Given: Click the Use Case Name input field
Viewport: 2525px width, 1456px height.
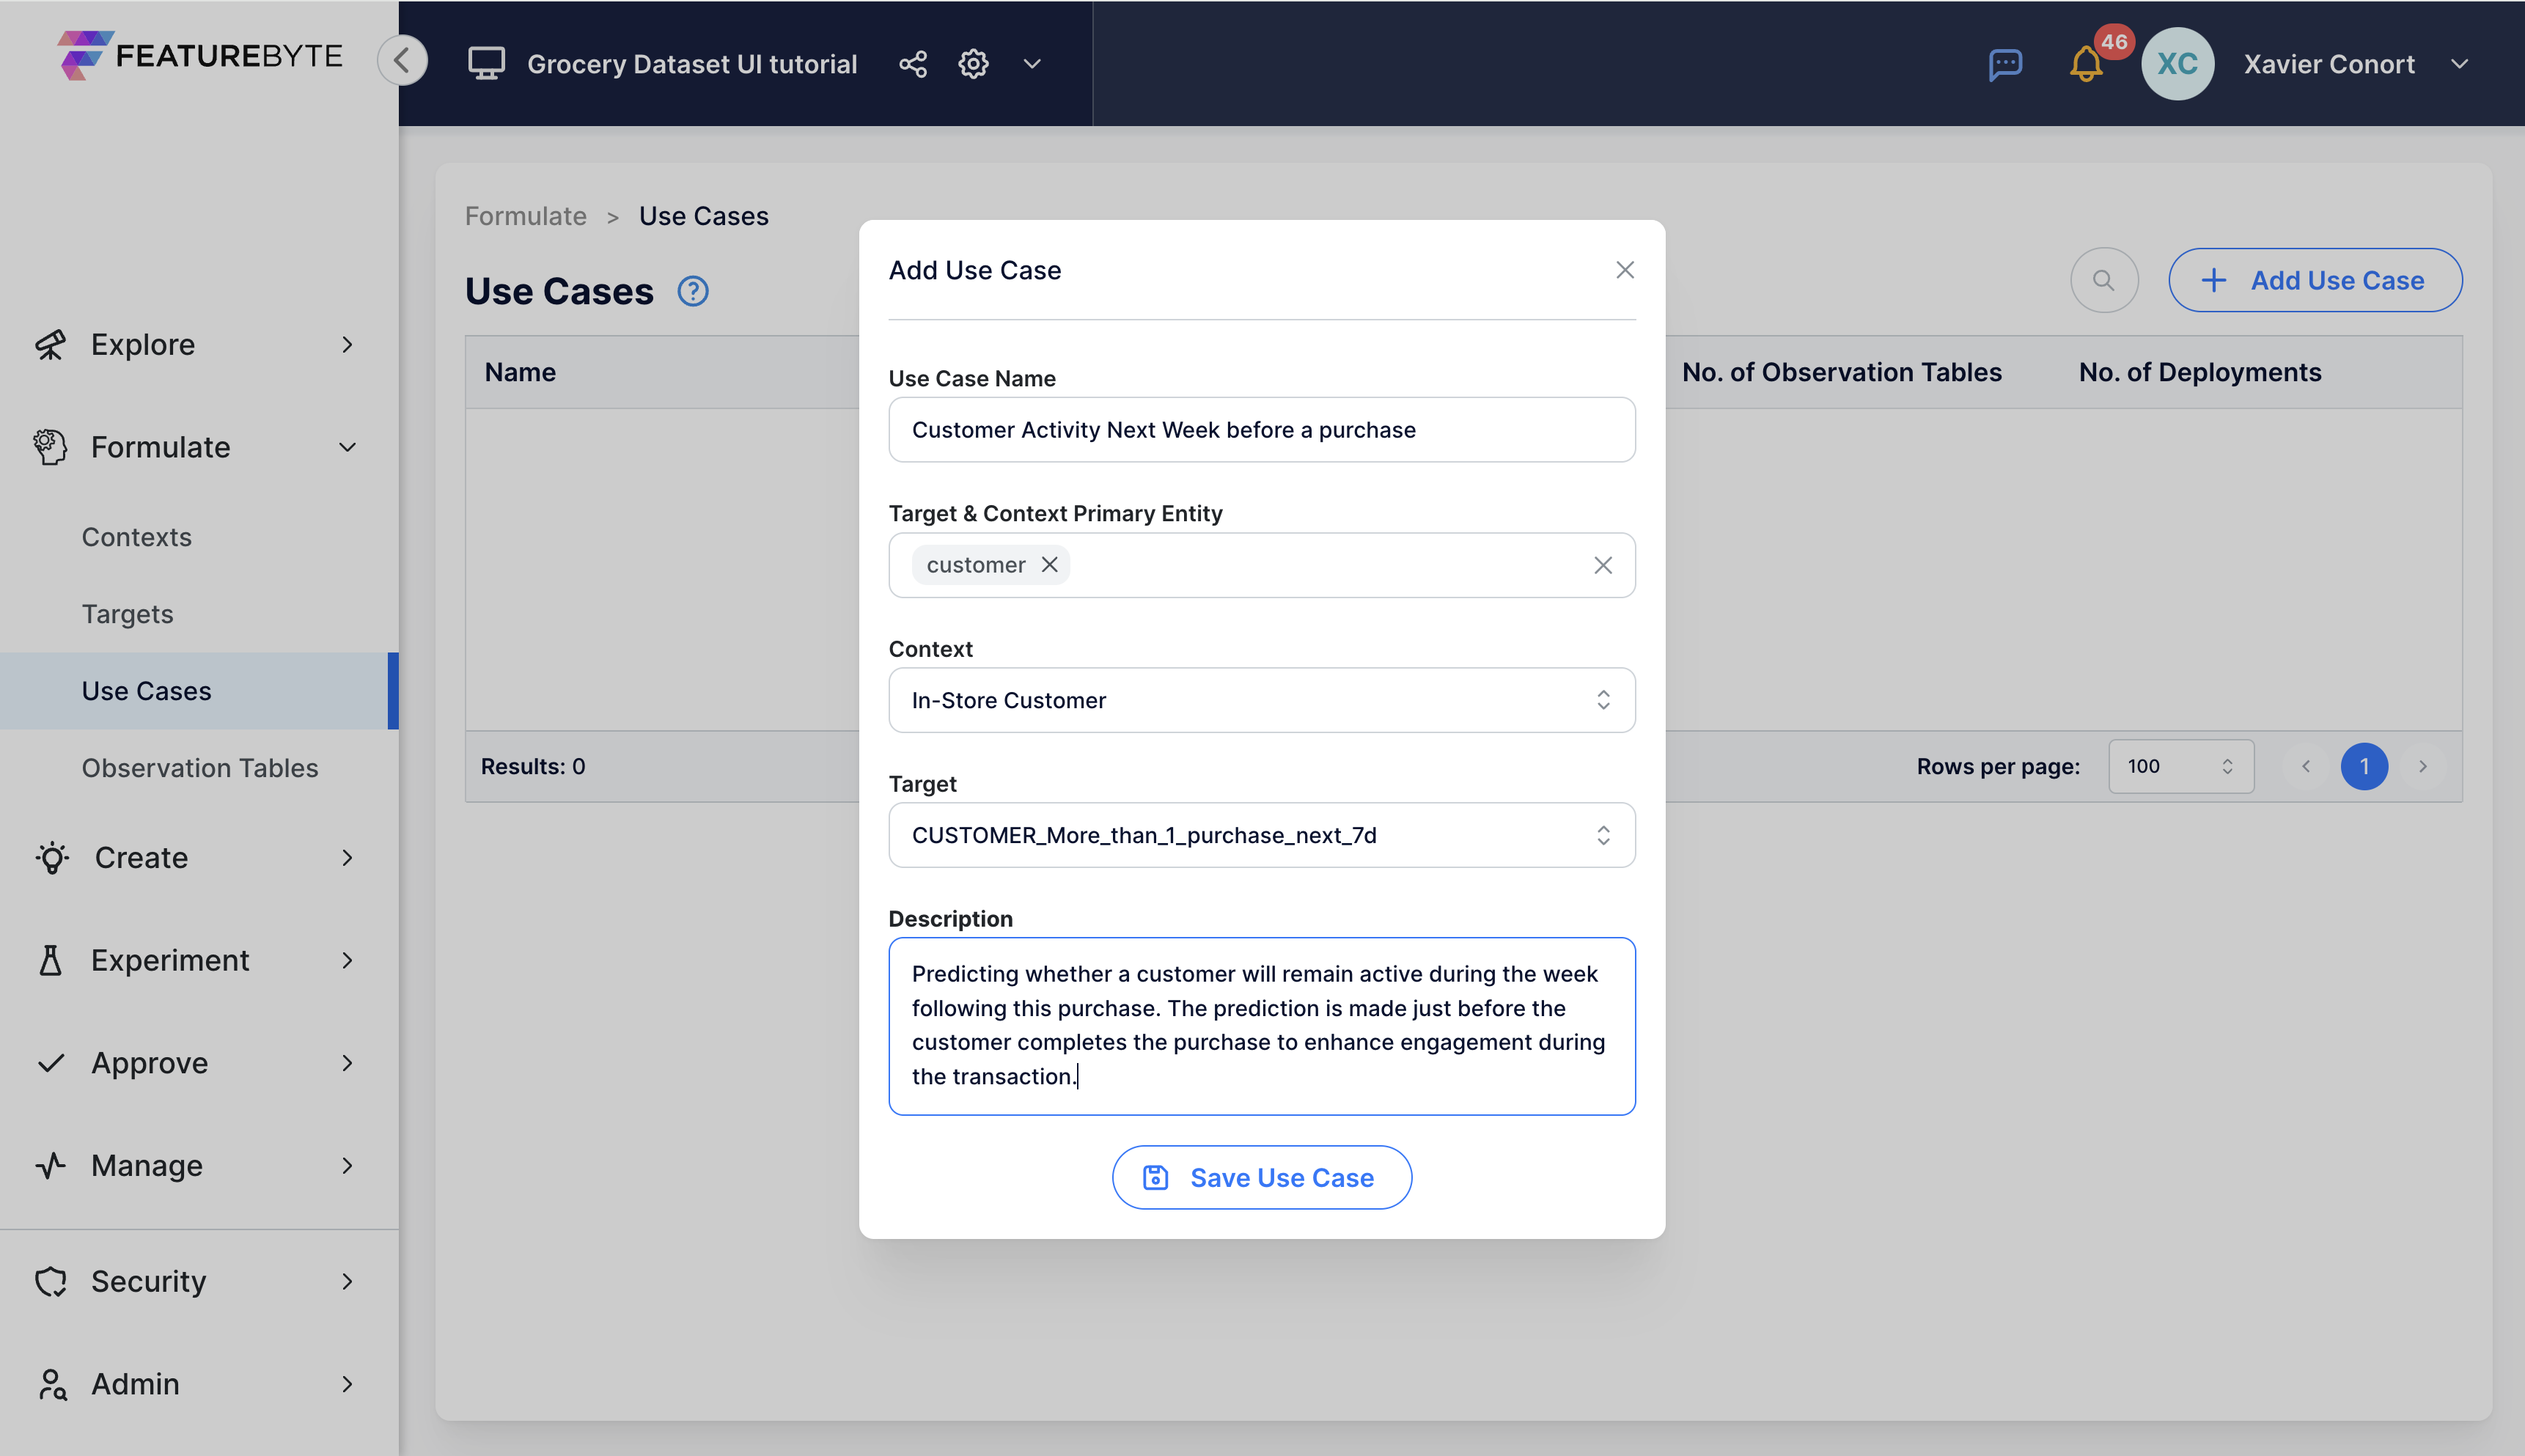Looking at the screenshot, I should [1261, 428].
